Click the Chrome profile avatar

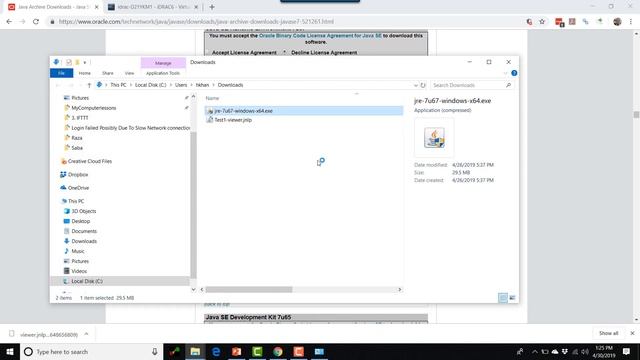pyautogui.click(x=617, y=22)
